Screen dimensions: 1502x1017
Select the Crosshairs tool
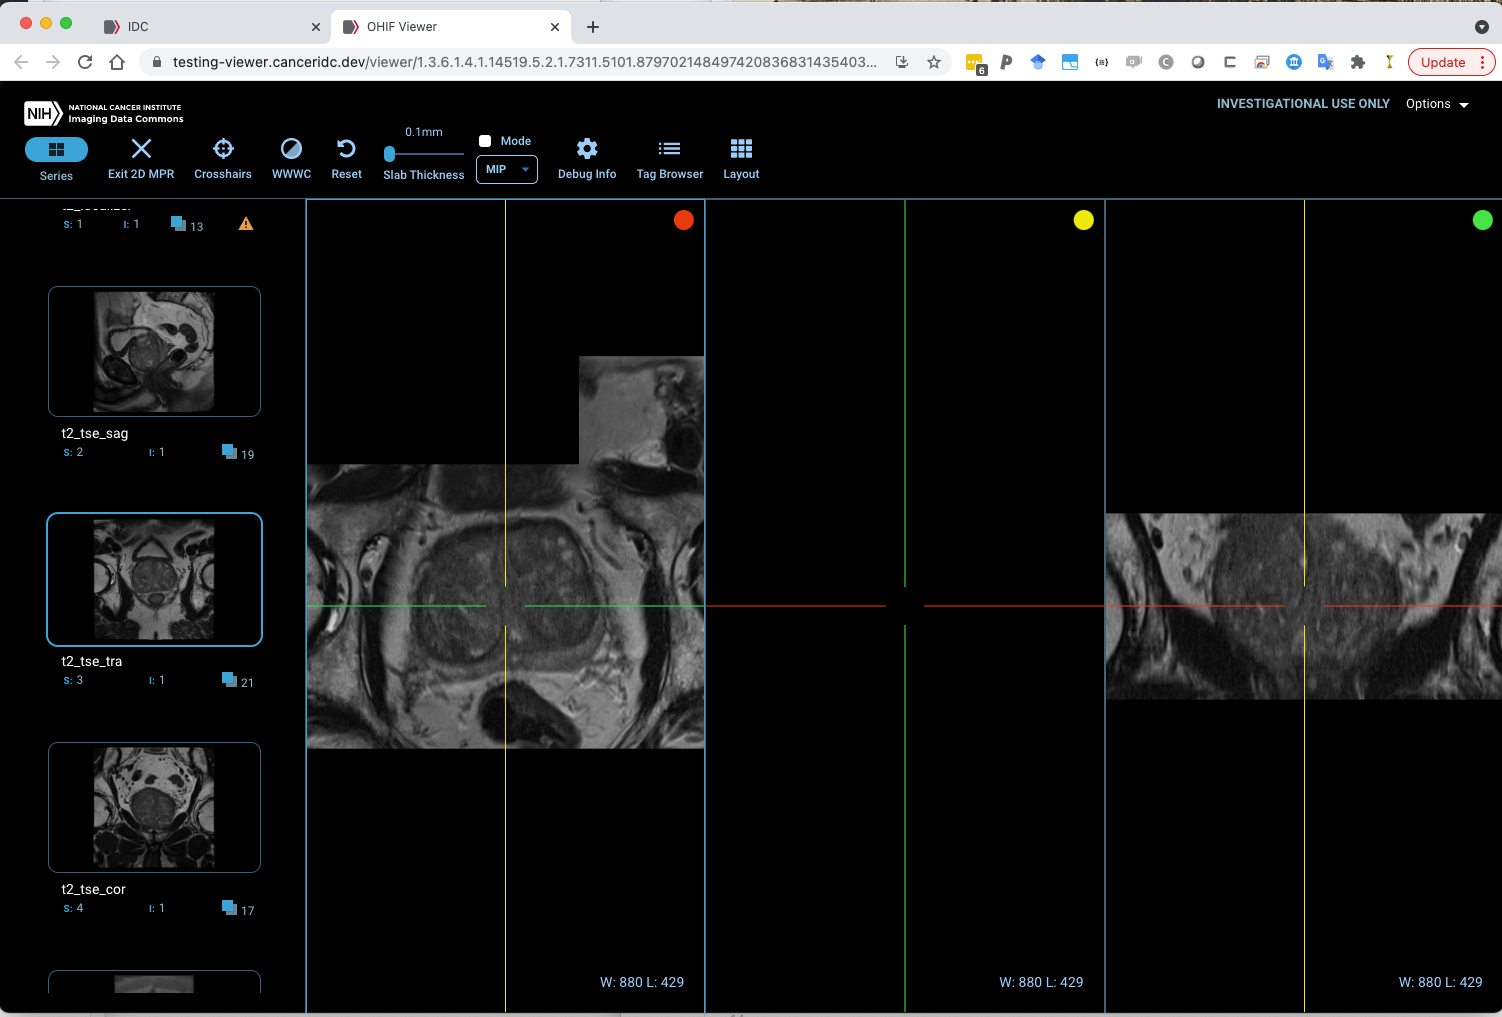pos(222,158)
